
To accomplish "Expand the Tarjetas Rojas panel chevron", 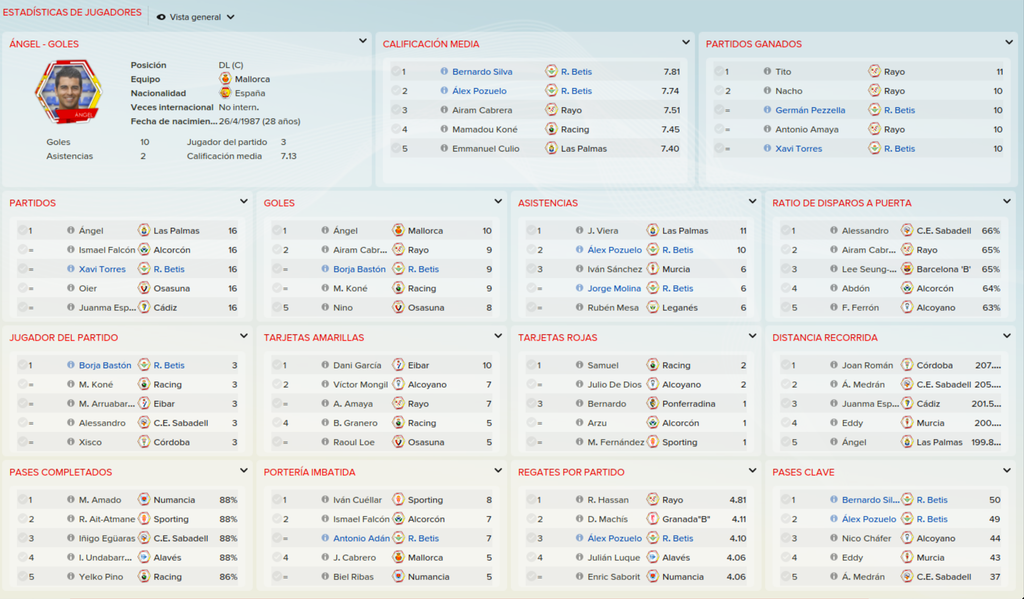I will pyautogui.click(x=752, y=336).
